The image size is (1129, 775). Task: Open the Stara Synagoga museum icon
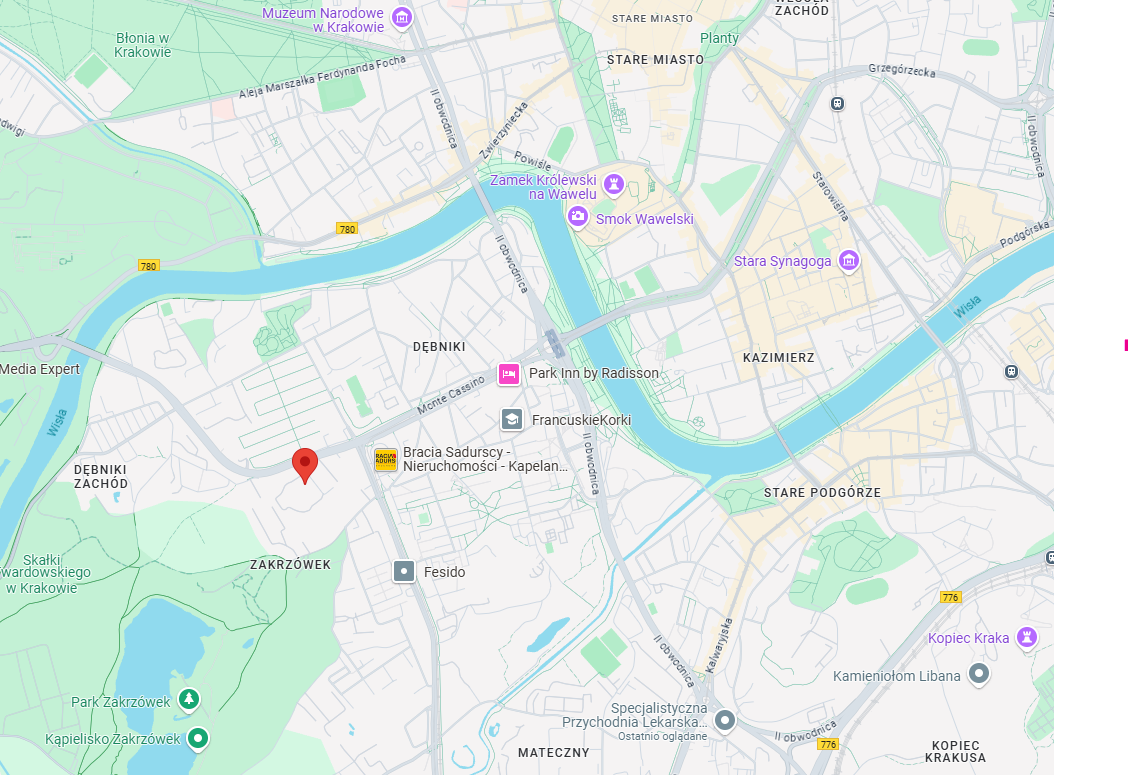[x=849, y=261]
